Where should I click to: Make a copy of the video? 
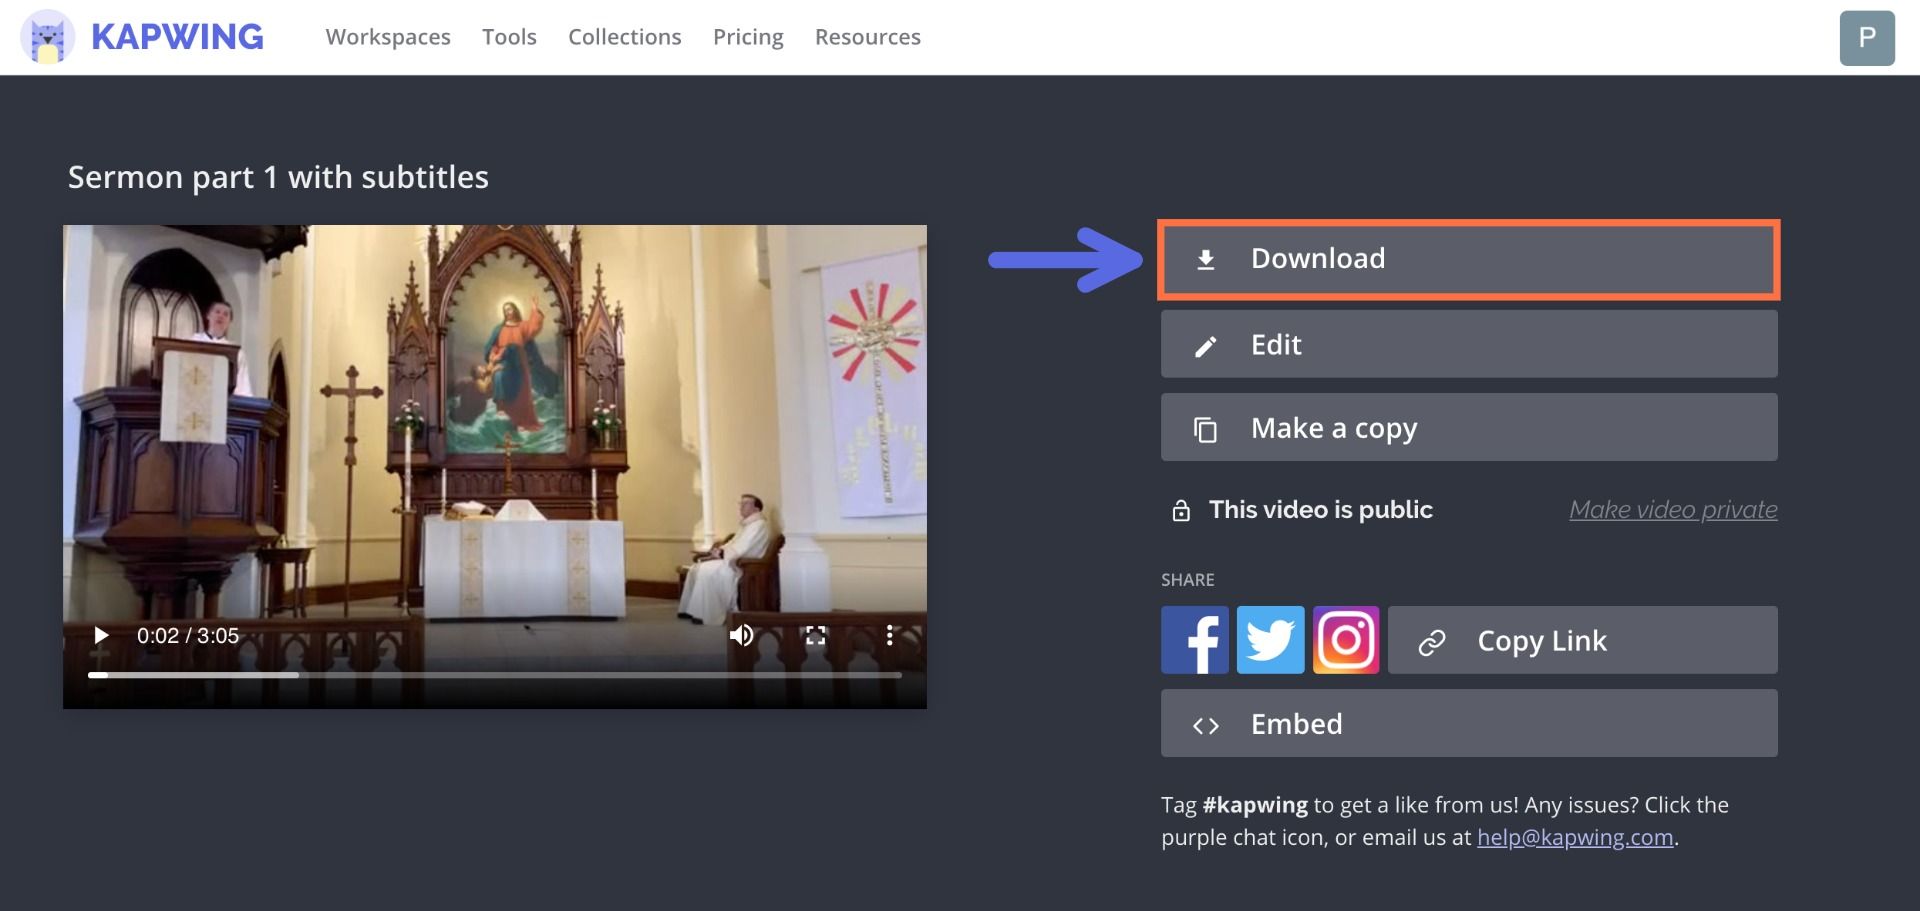[x=1468, y=428]
